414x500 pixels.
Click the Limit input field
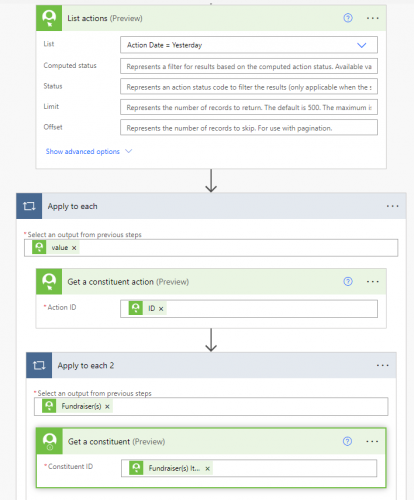tap(249, 107)
